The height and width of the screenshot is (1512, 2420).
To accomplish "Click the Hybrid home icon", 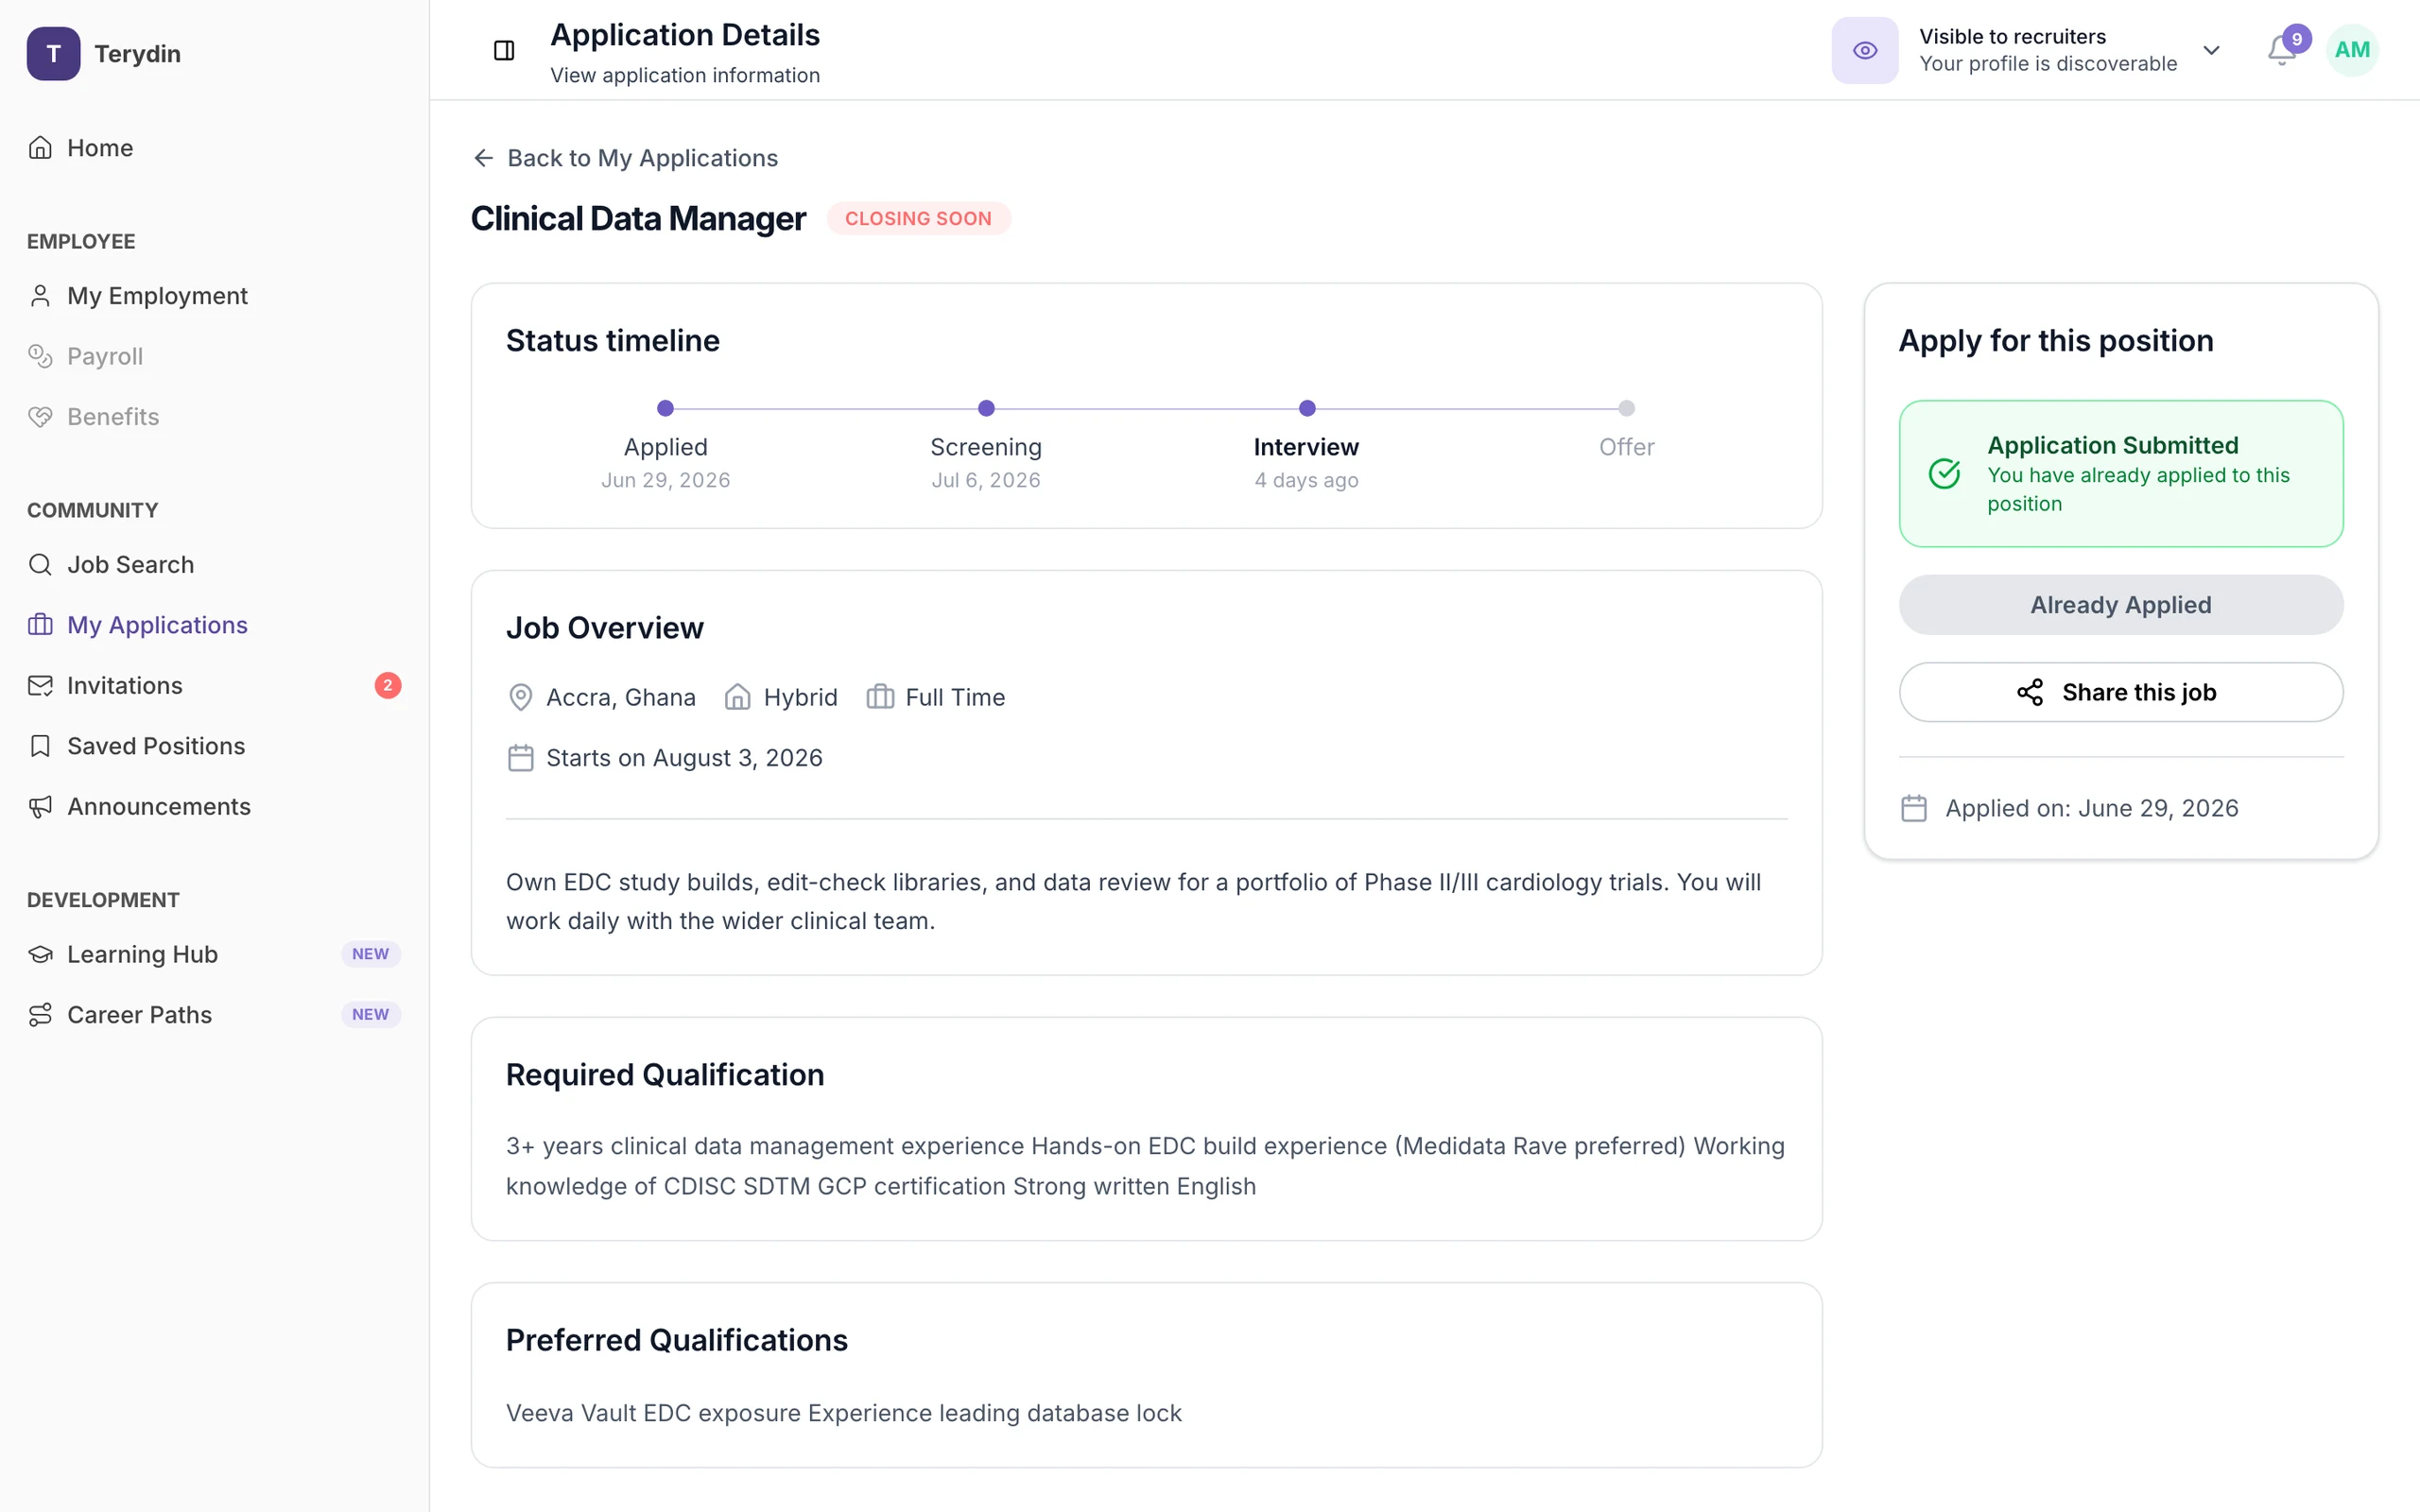I will coord(737,697).
